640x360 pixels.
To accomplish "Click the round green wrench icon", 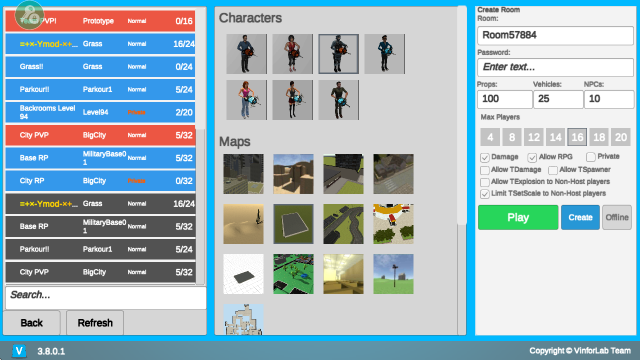I will pyautogui.click(x=29, y=15).
